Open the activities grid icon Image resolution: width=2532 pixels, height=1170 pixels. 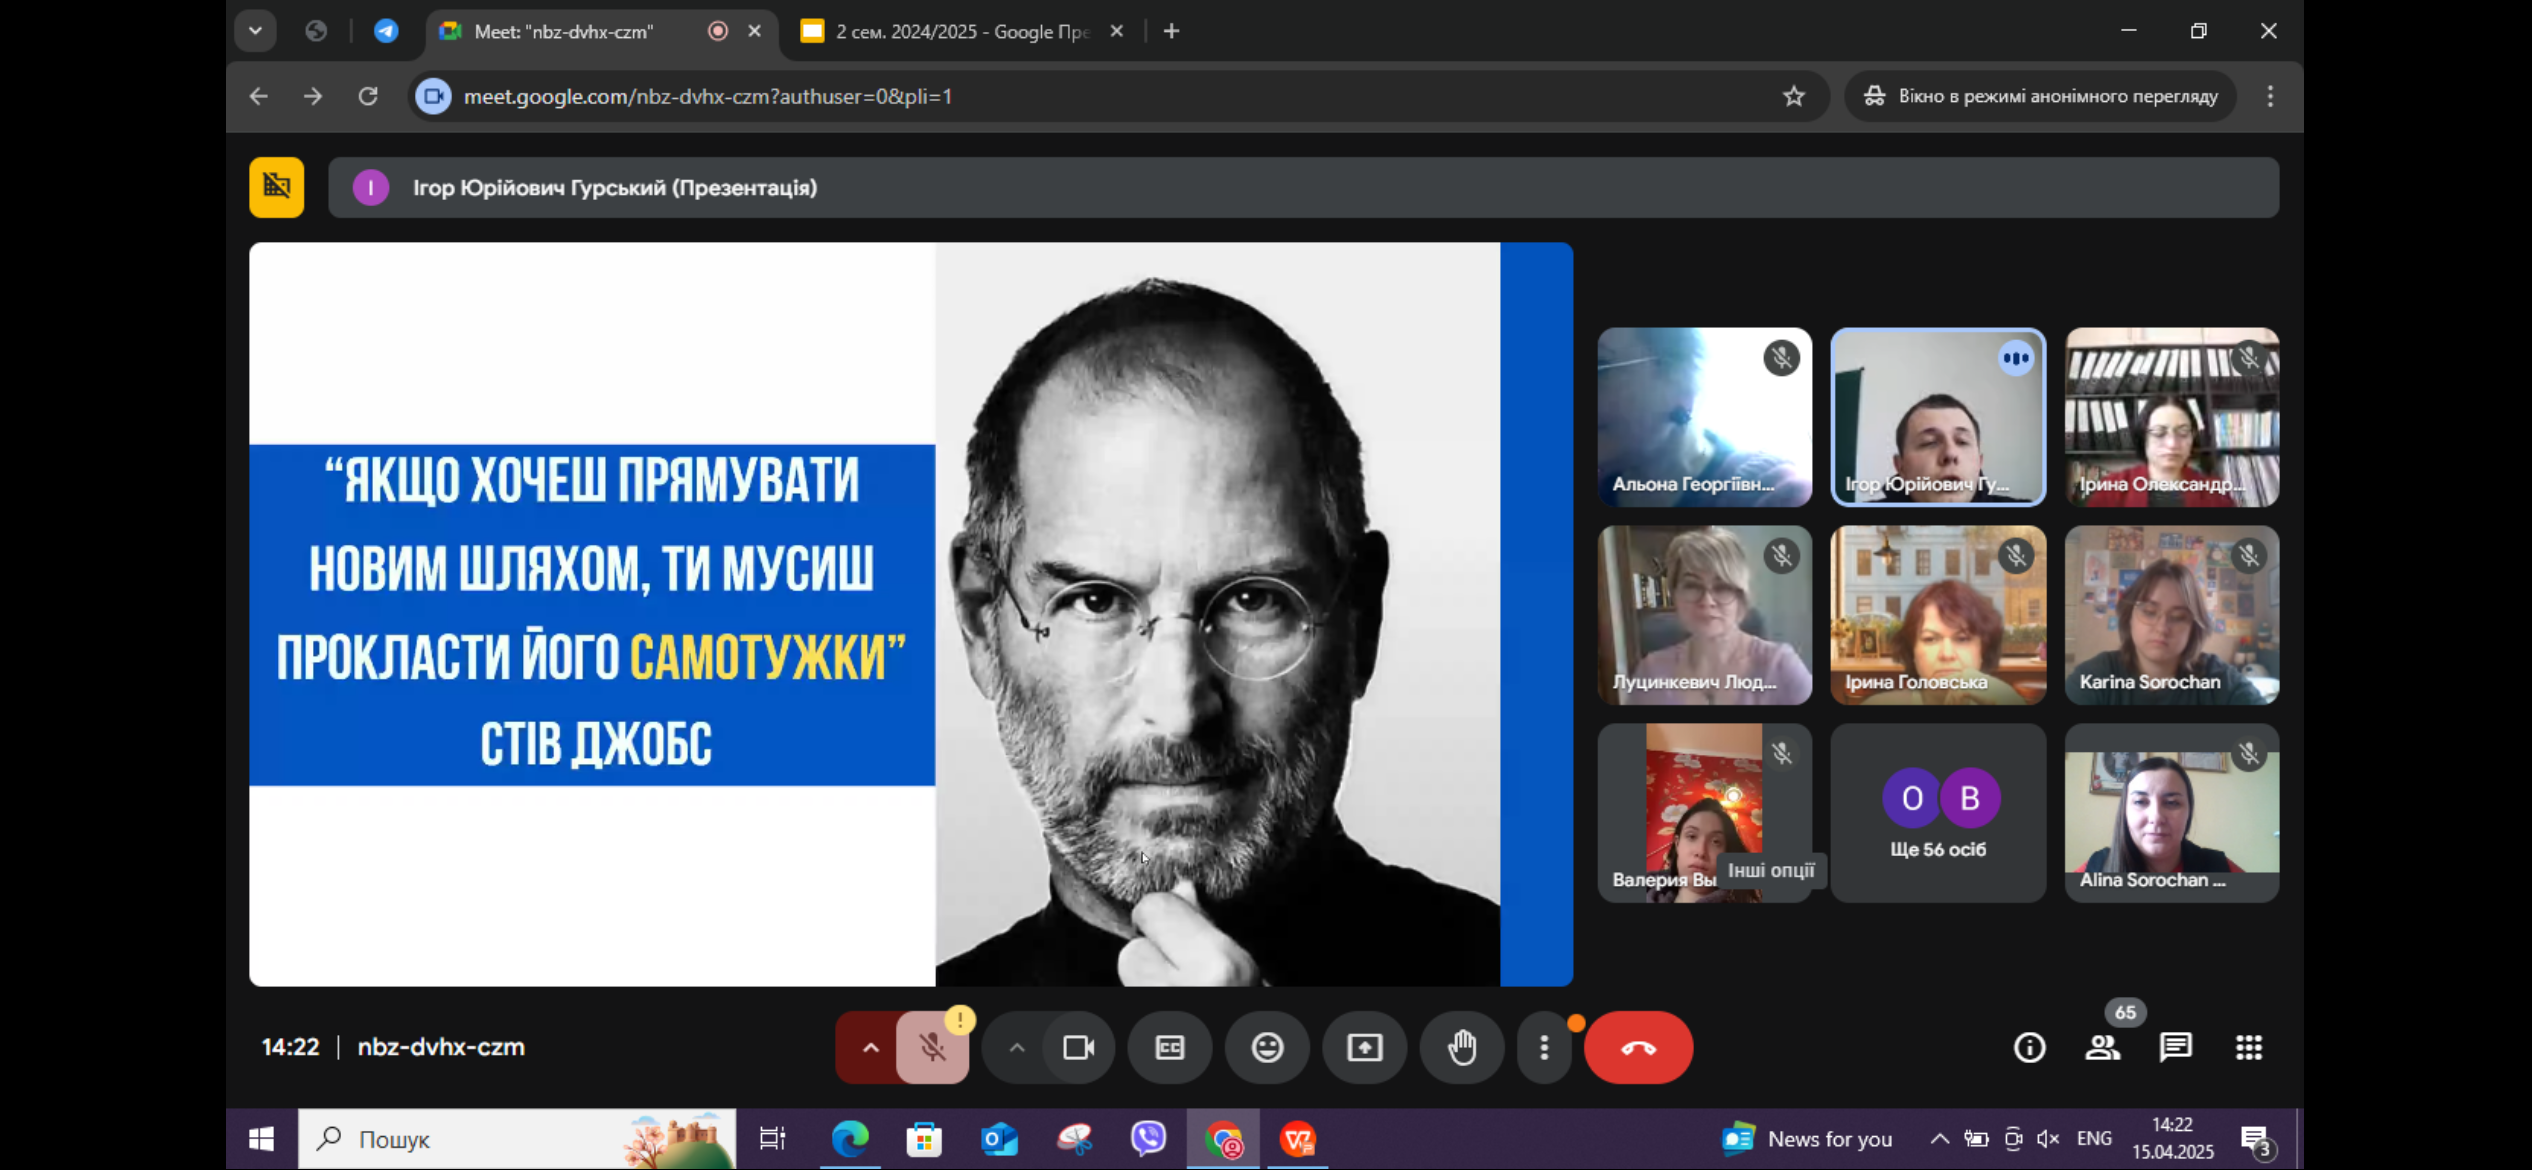click(2249, 1047)
